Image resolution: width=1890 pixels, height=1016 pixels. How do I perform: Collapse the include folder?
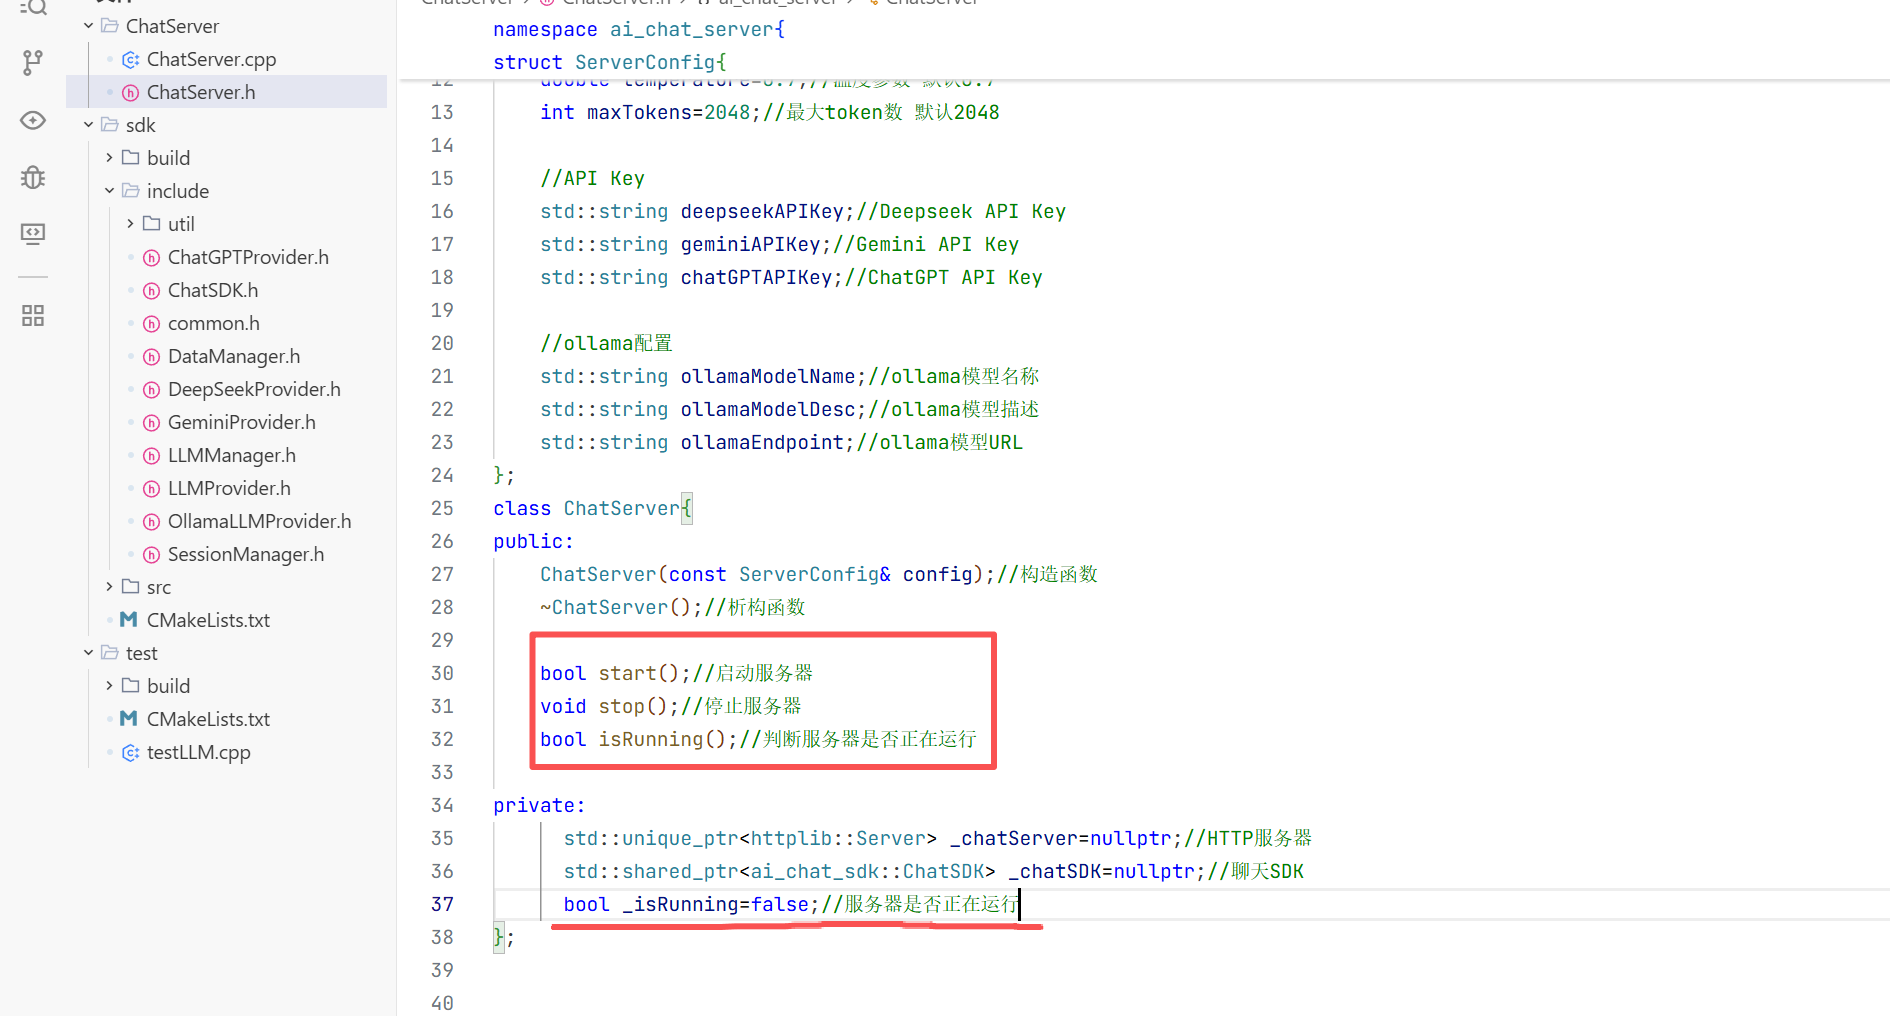click(109, 191)
